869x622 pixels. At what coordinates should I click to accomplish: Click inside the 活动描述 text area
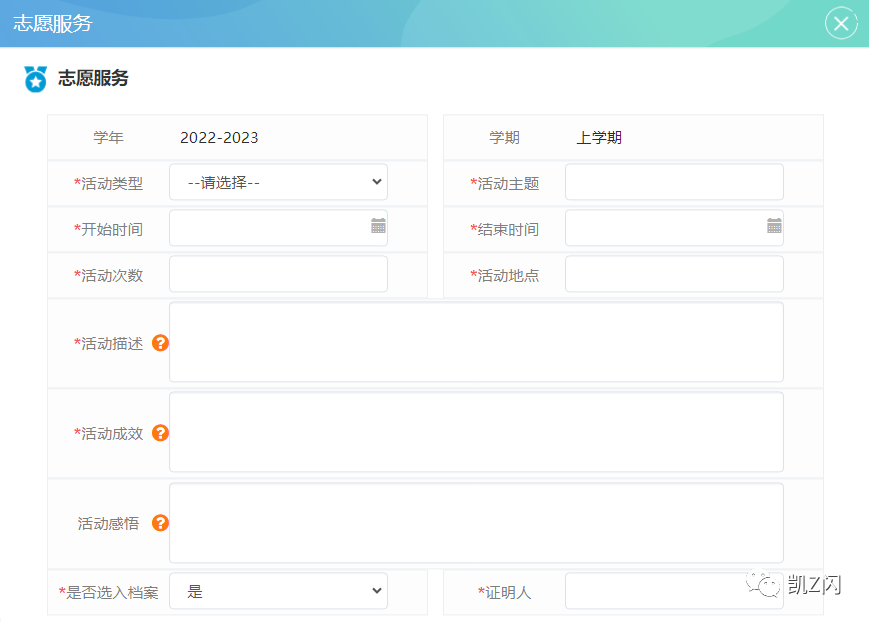pyautogui.click(x=476, y=342)
